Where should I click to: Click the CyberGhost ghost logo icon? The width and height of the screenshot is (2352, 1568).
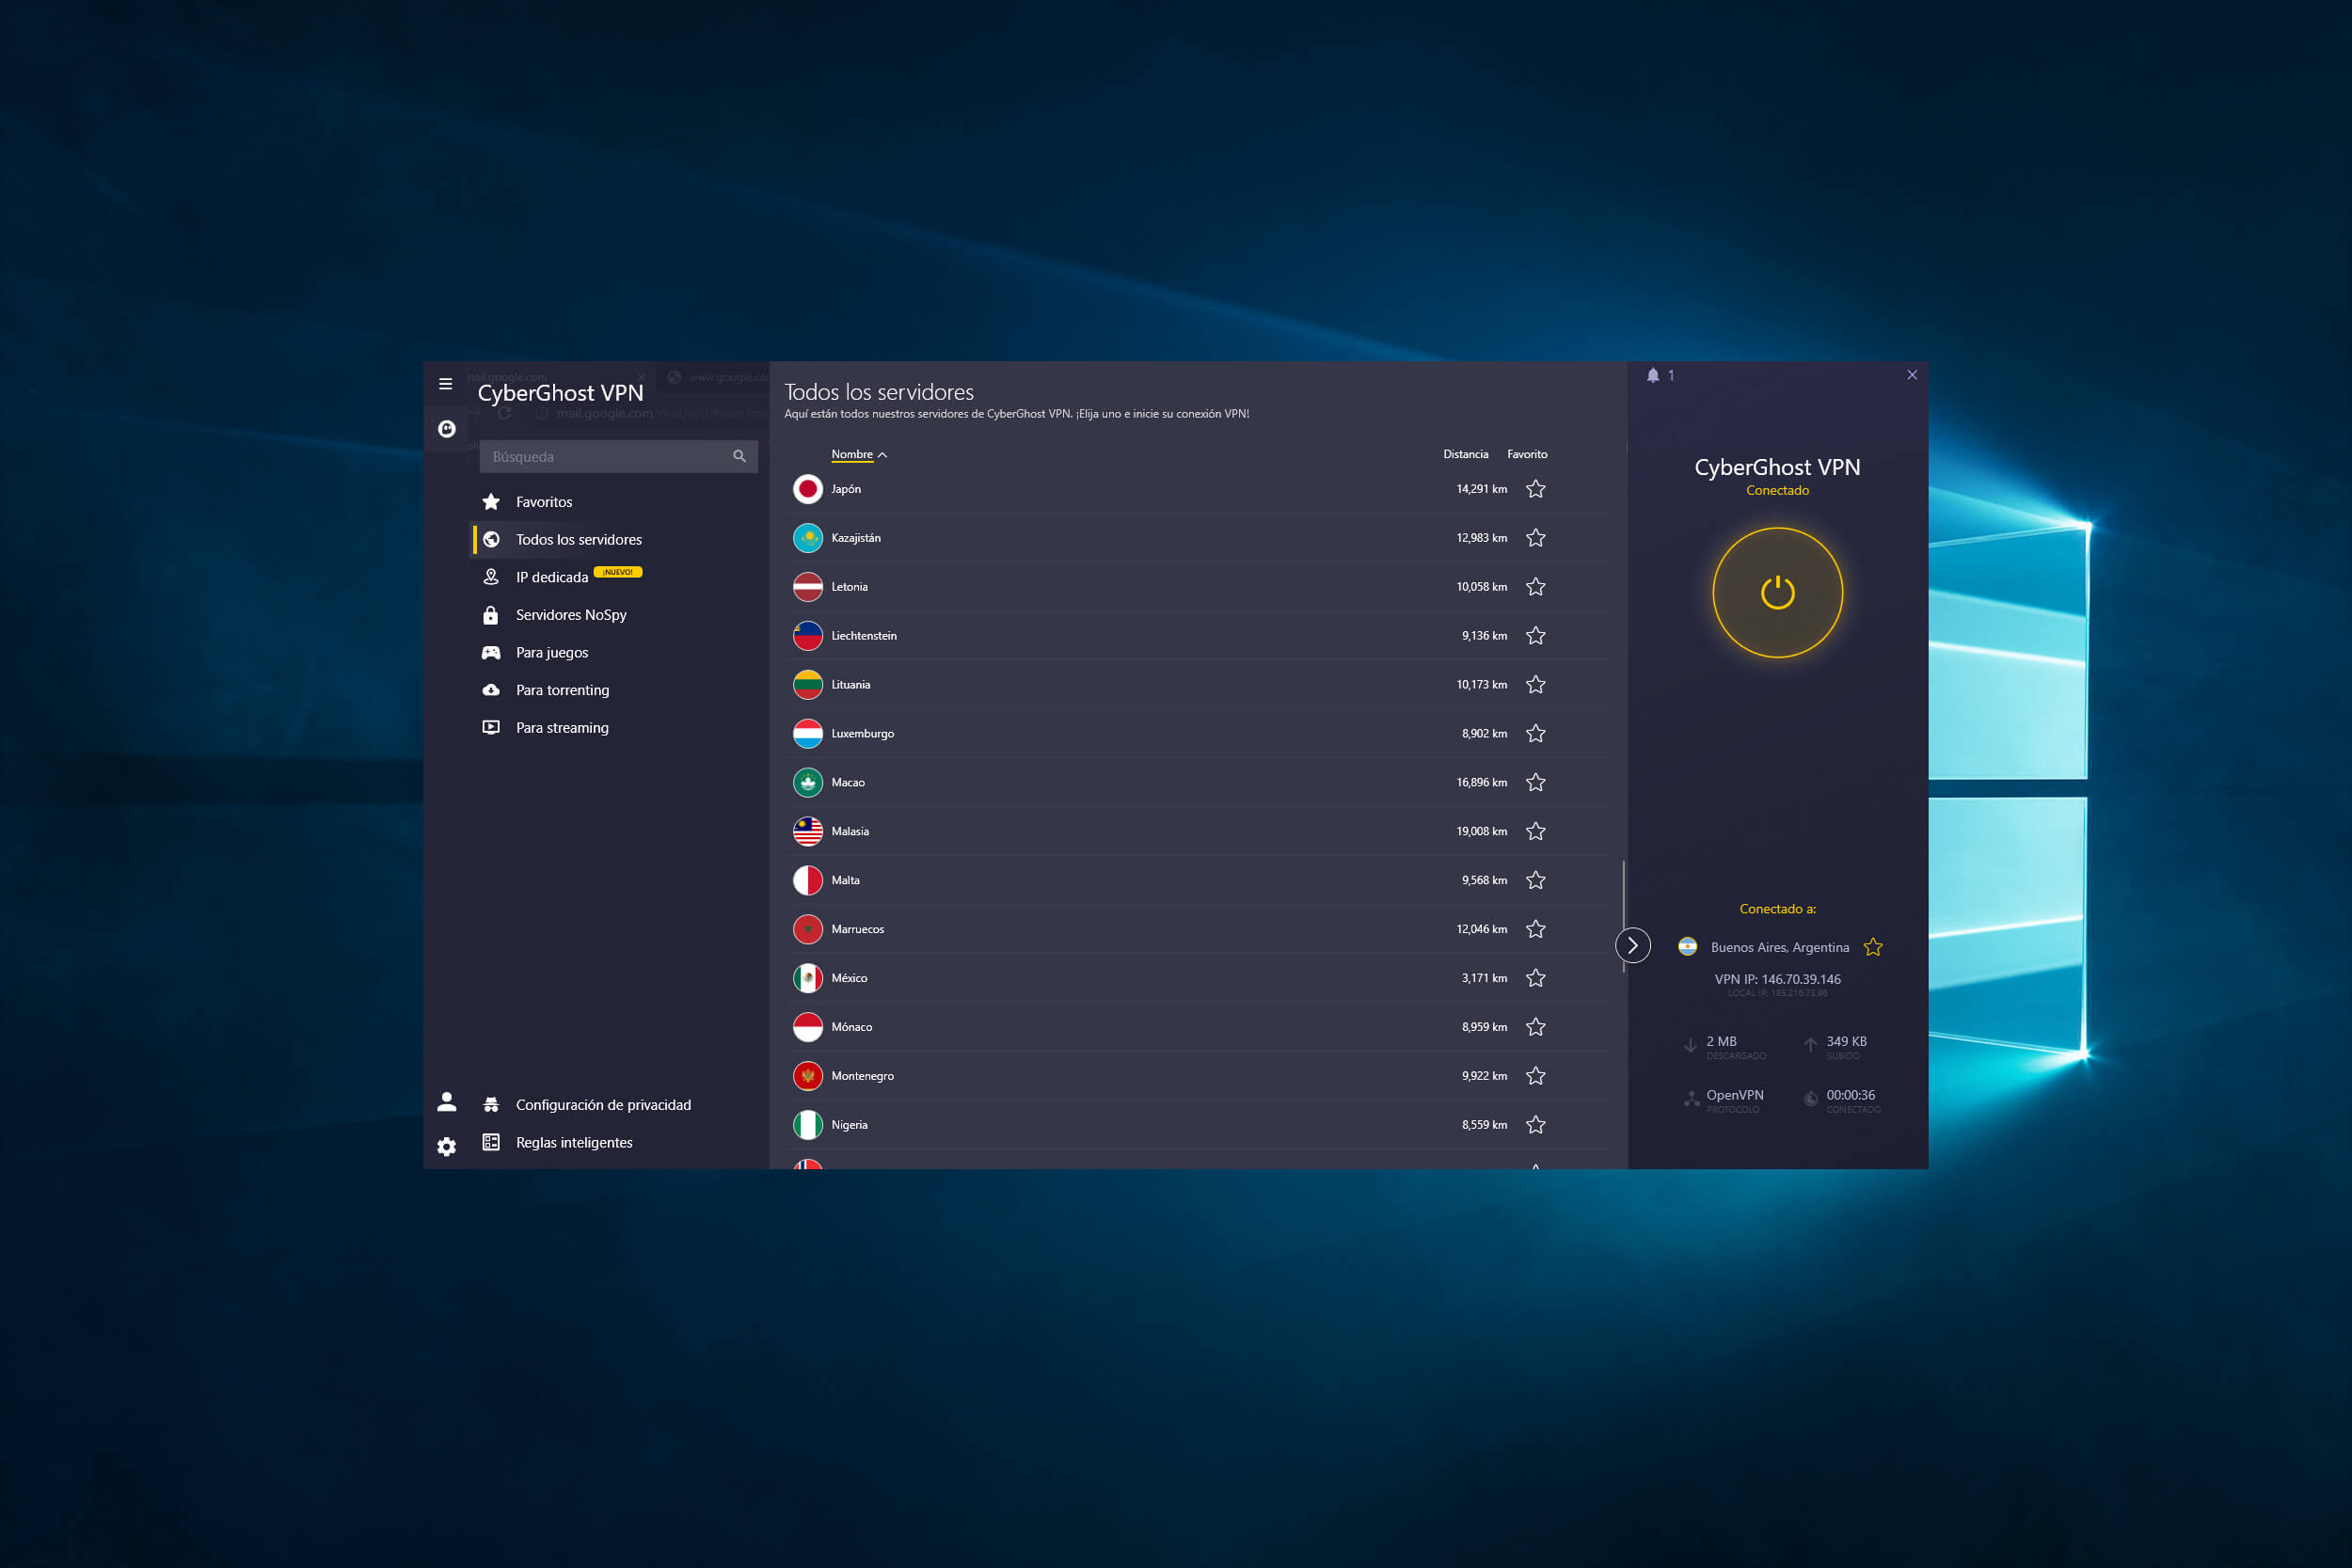(447, 429)
